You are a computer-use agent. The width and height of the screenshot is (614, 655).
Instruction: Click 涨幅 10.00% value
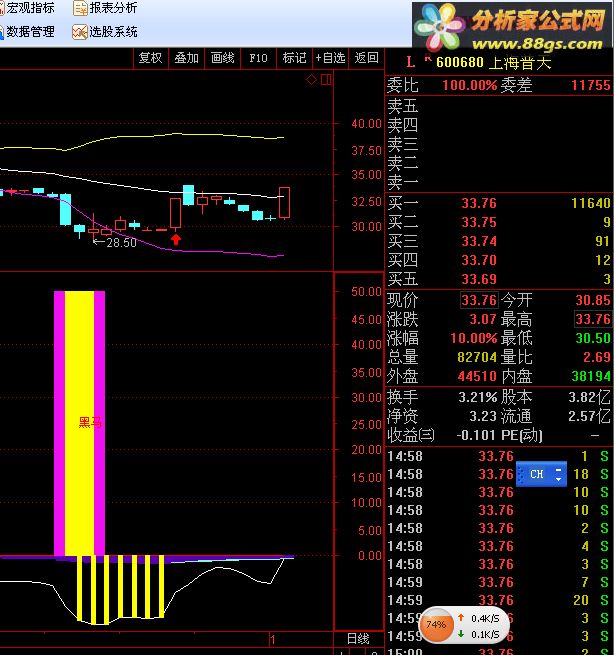(473, 338)
